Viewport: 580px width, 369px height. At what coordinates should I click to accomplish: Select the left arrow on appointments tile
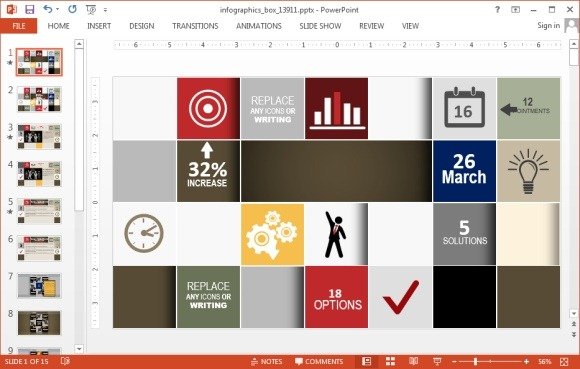509,109
